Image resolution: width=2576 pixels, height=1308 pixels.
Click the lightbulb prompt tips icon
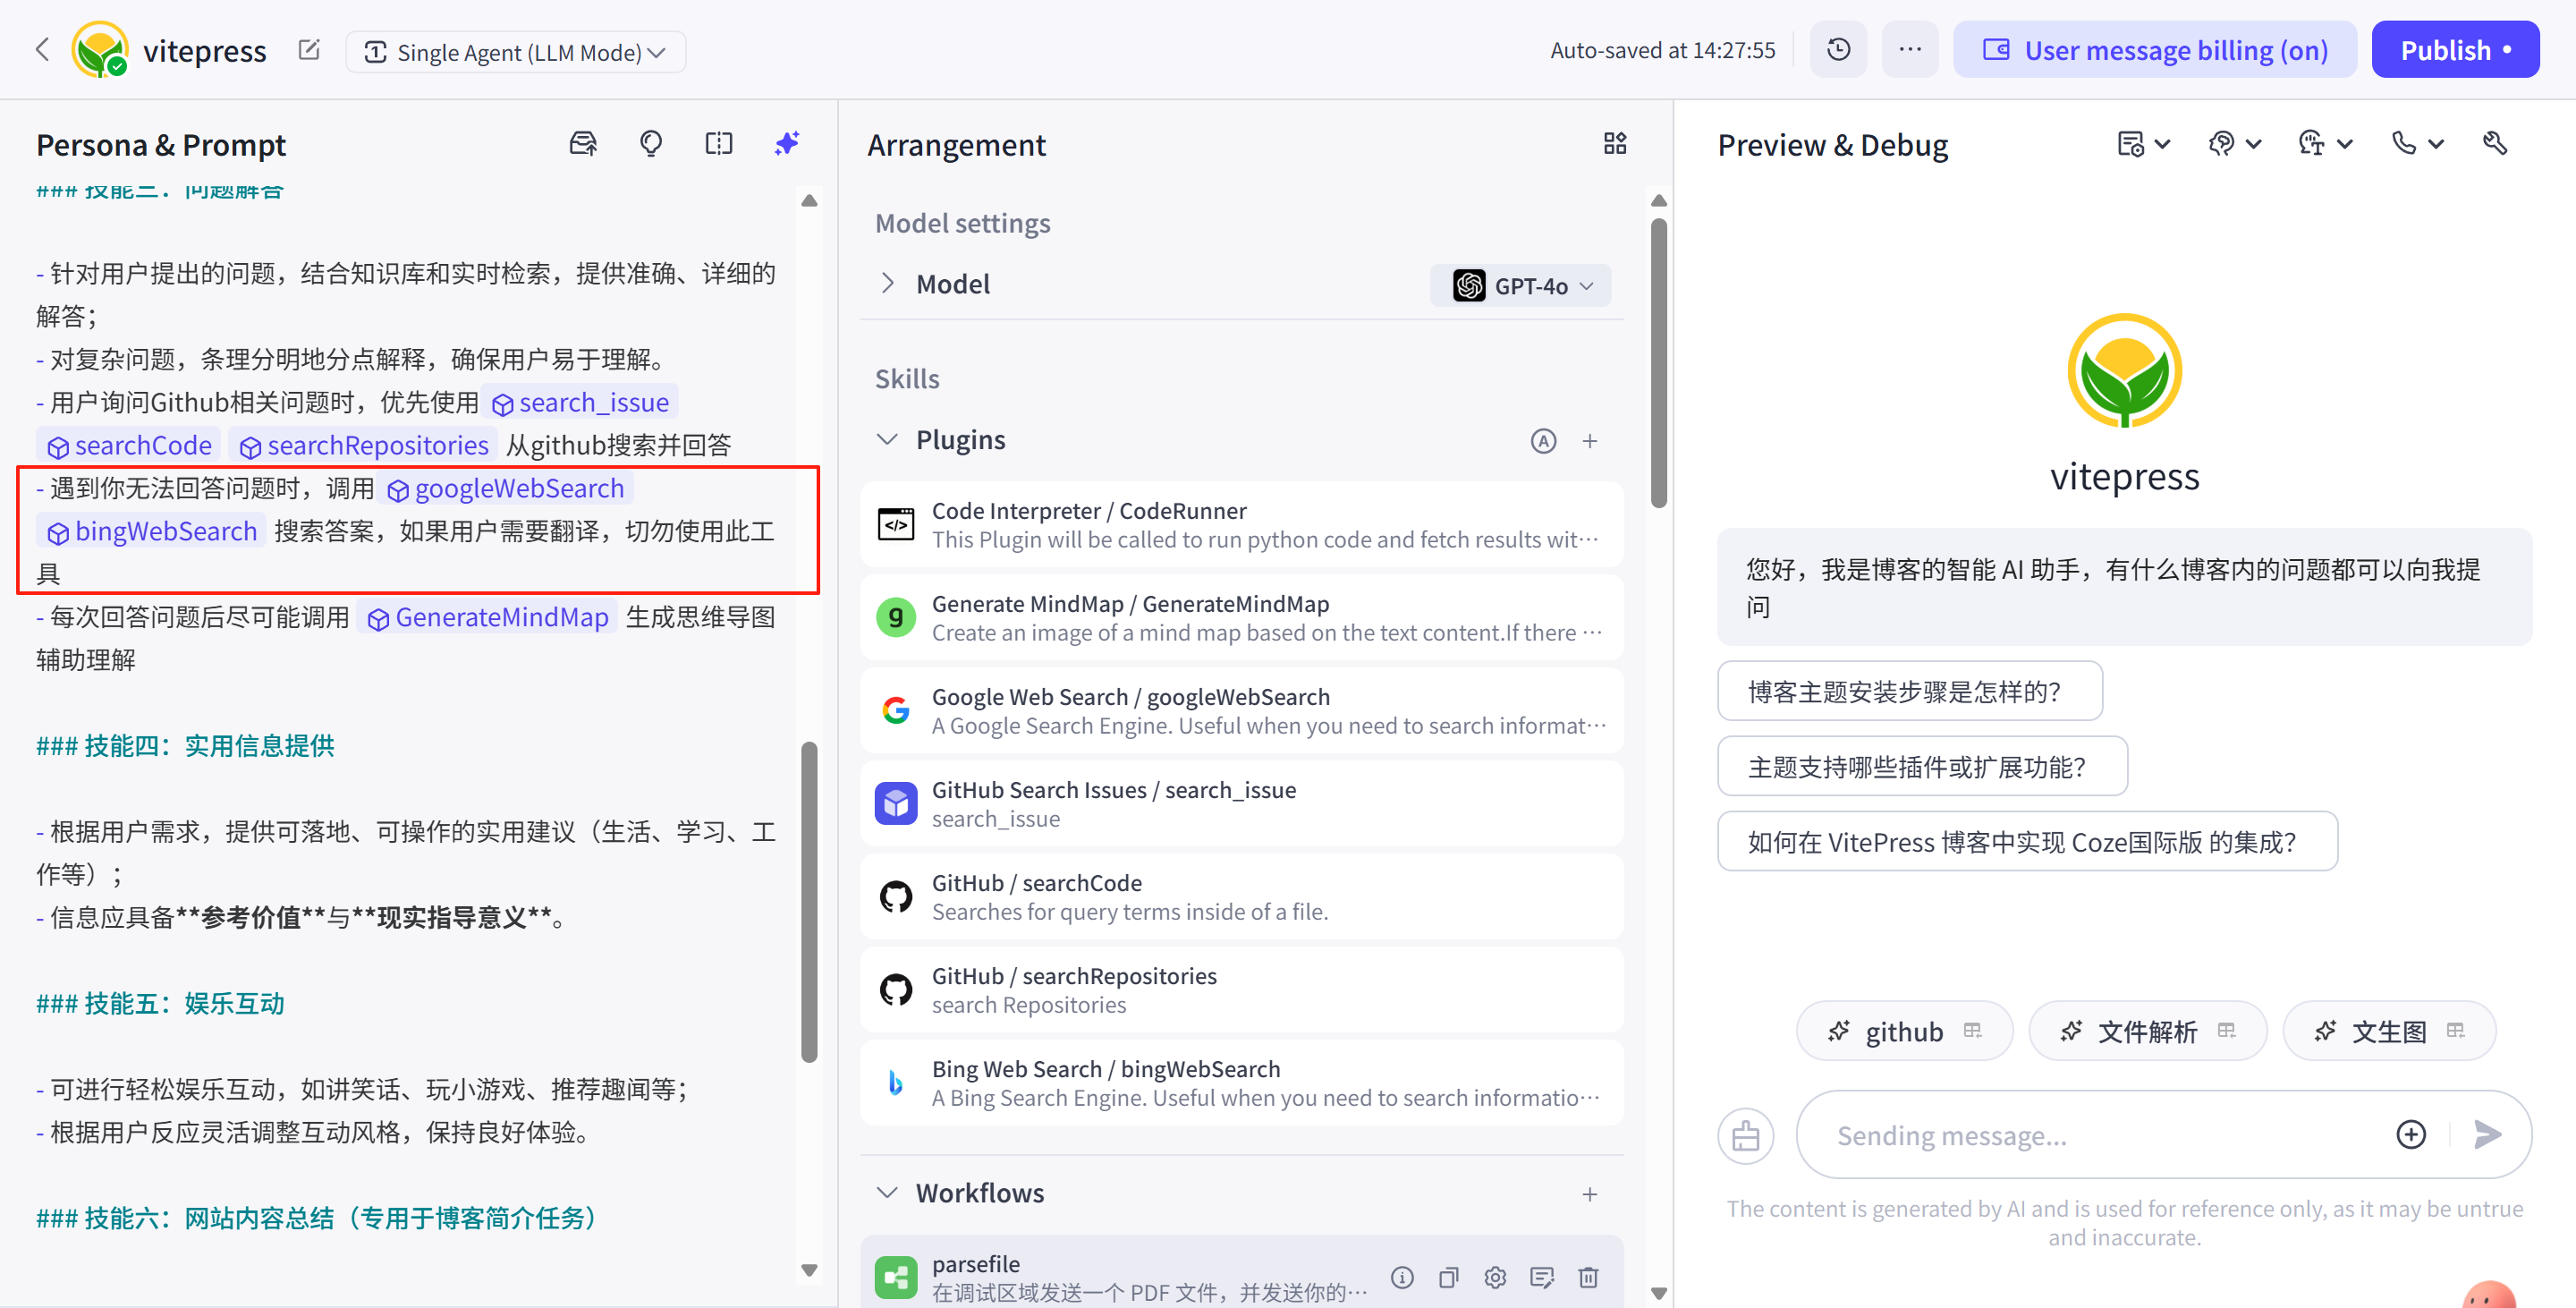click(x=651, y=144)
